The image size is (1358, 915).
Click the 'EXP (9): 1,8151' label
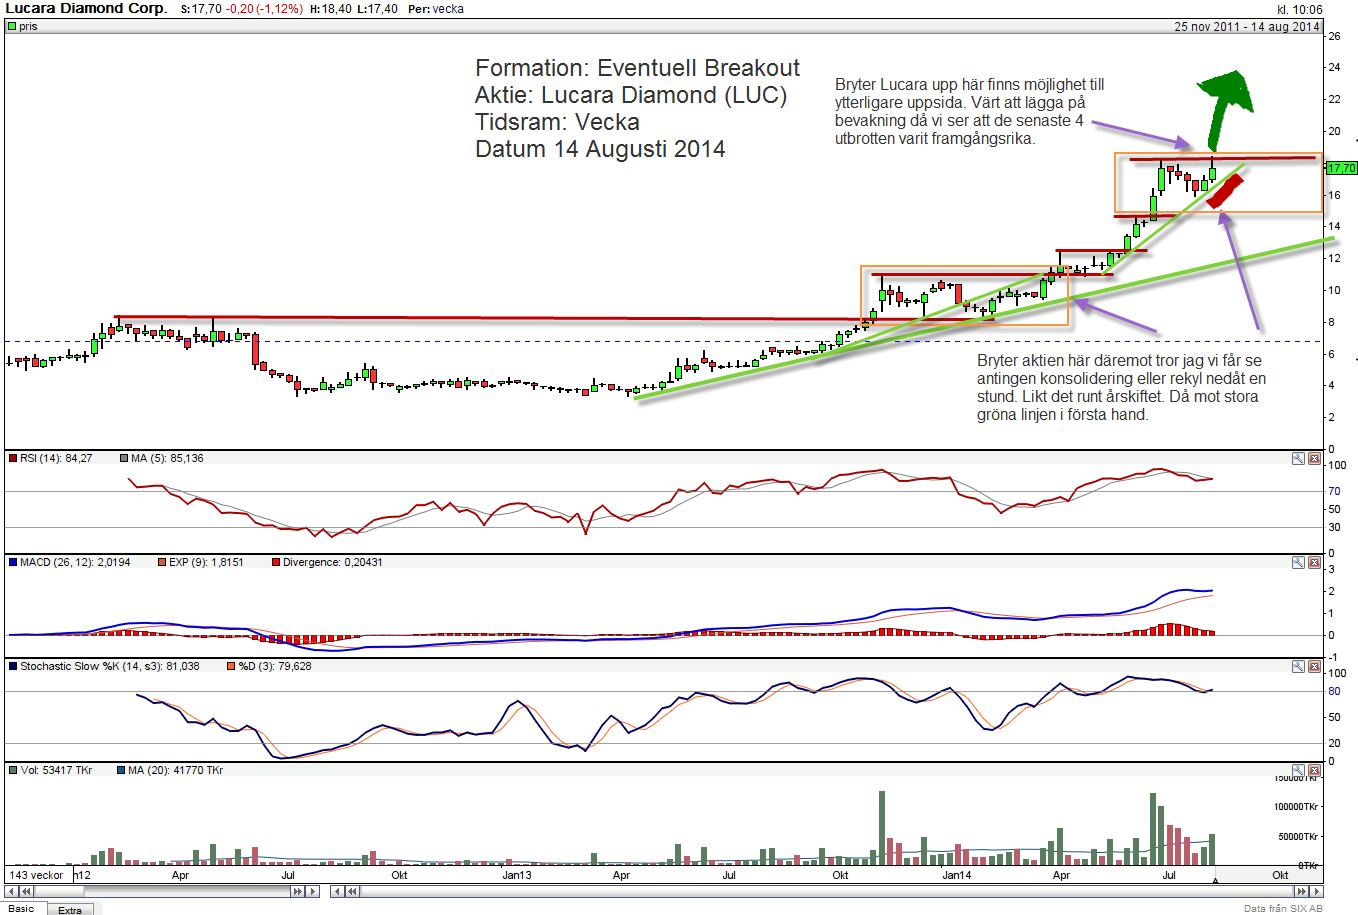pyautogui.click(x=206, y=563)
